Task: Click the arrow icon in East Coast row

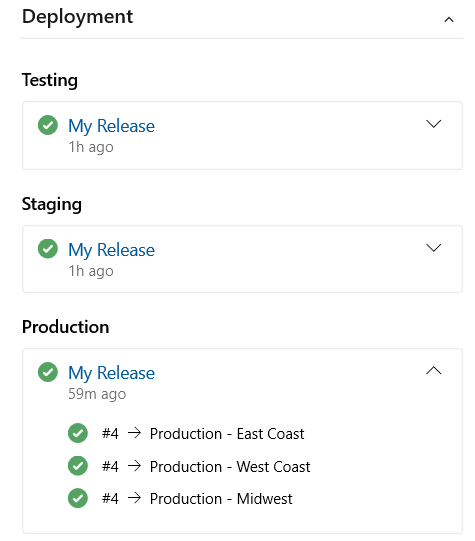Action: pos(135,433)
